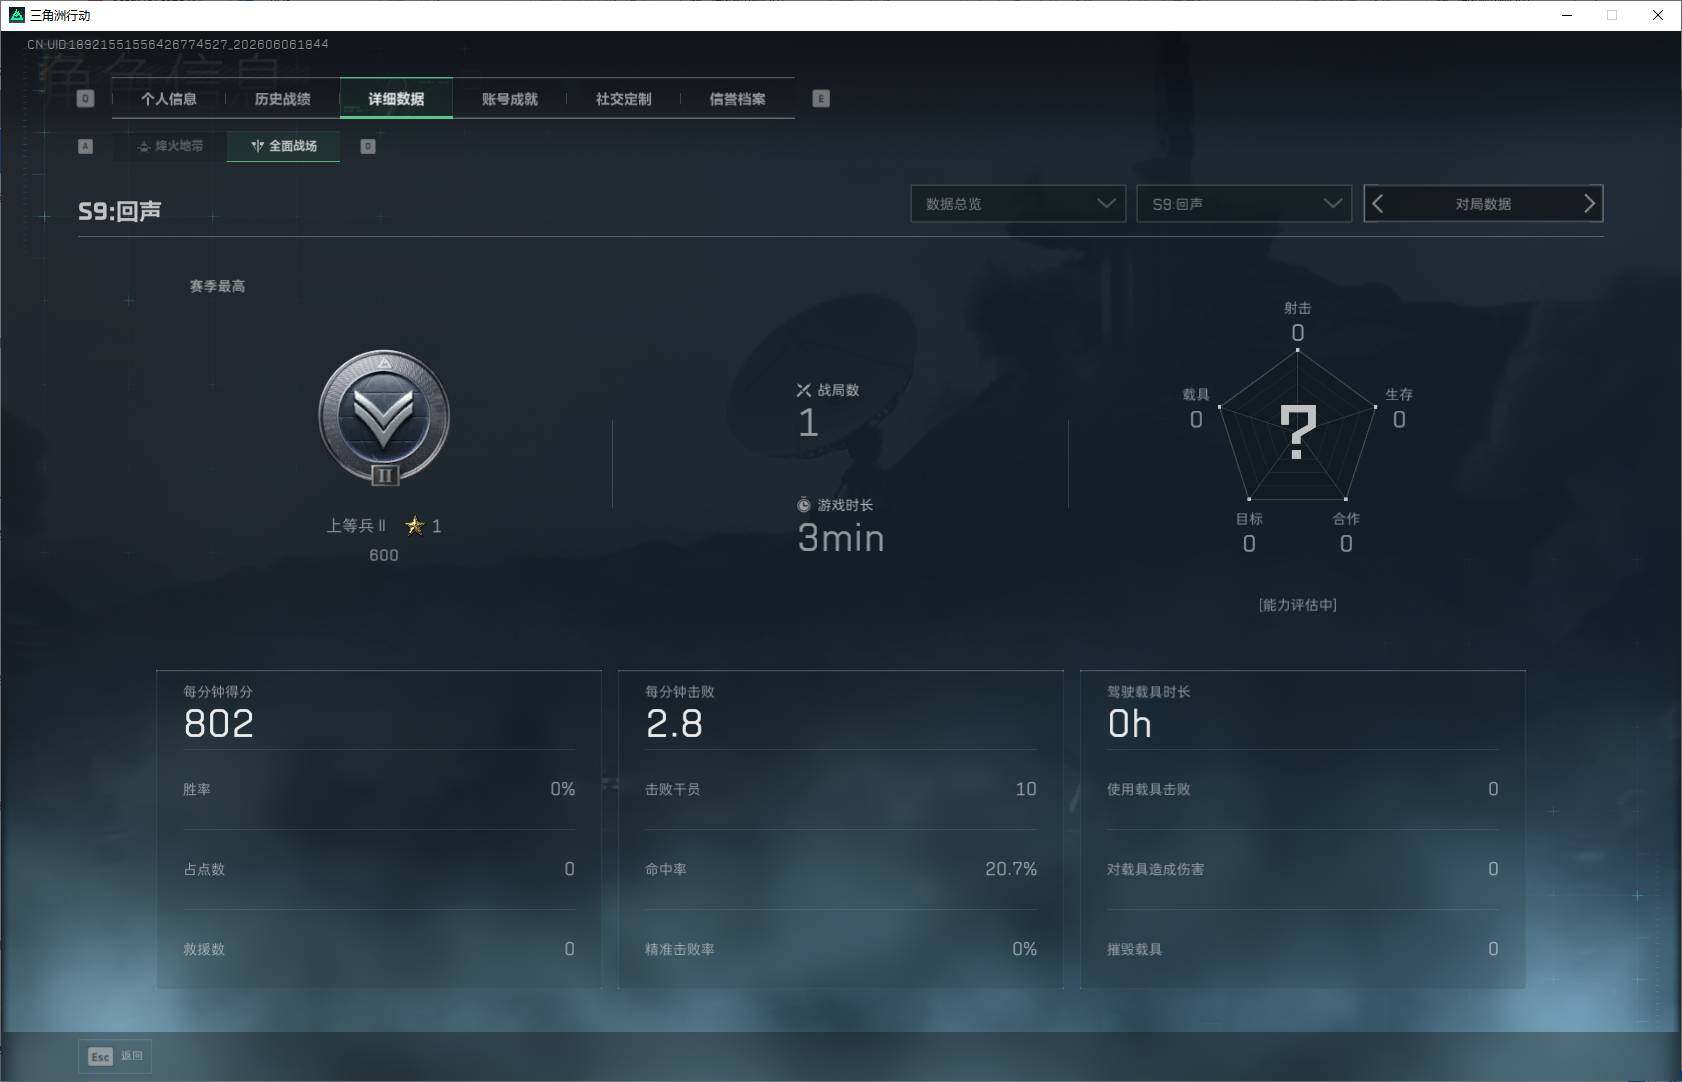
Task: Click the A key hint icon beside mode tabs
Action: pos(85,146)
